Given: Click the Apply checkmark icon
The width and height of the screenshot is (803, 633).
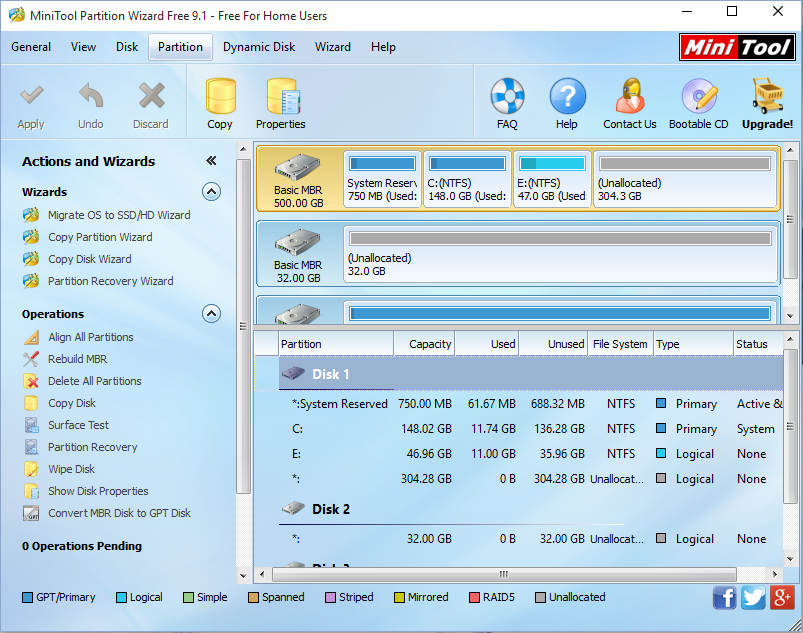Looking at the screenshot, I should [31, 95].
